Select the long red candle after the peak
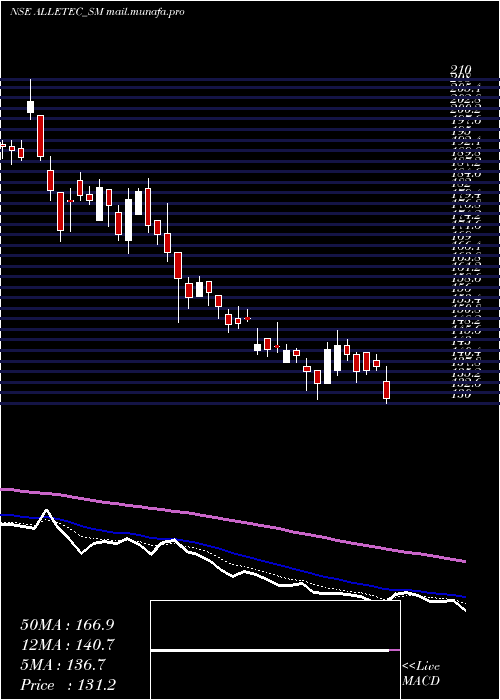The height and width of the screenshot is (700, 500). (x=41, y=135)
